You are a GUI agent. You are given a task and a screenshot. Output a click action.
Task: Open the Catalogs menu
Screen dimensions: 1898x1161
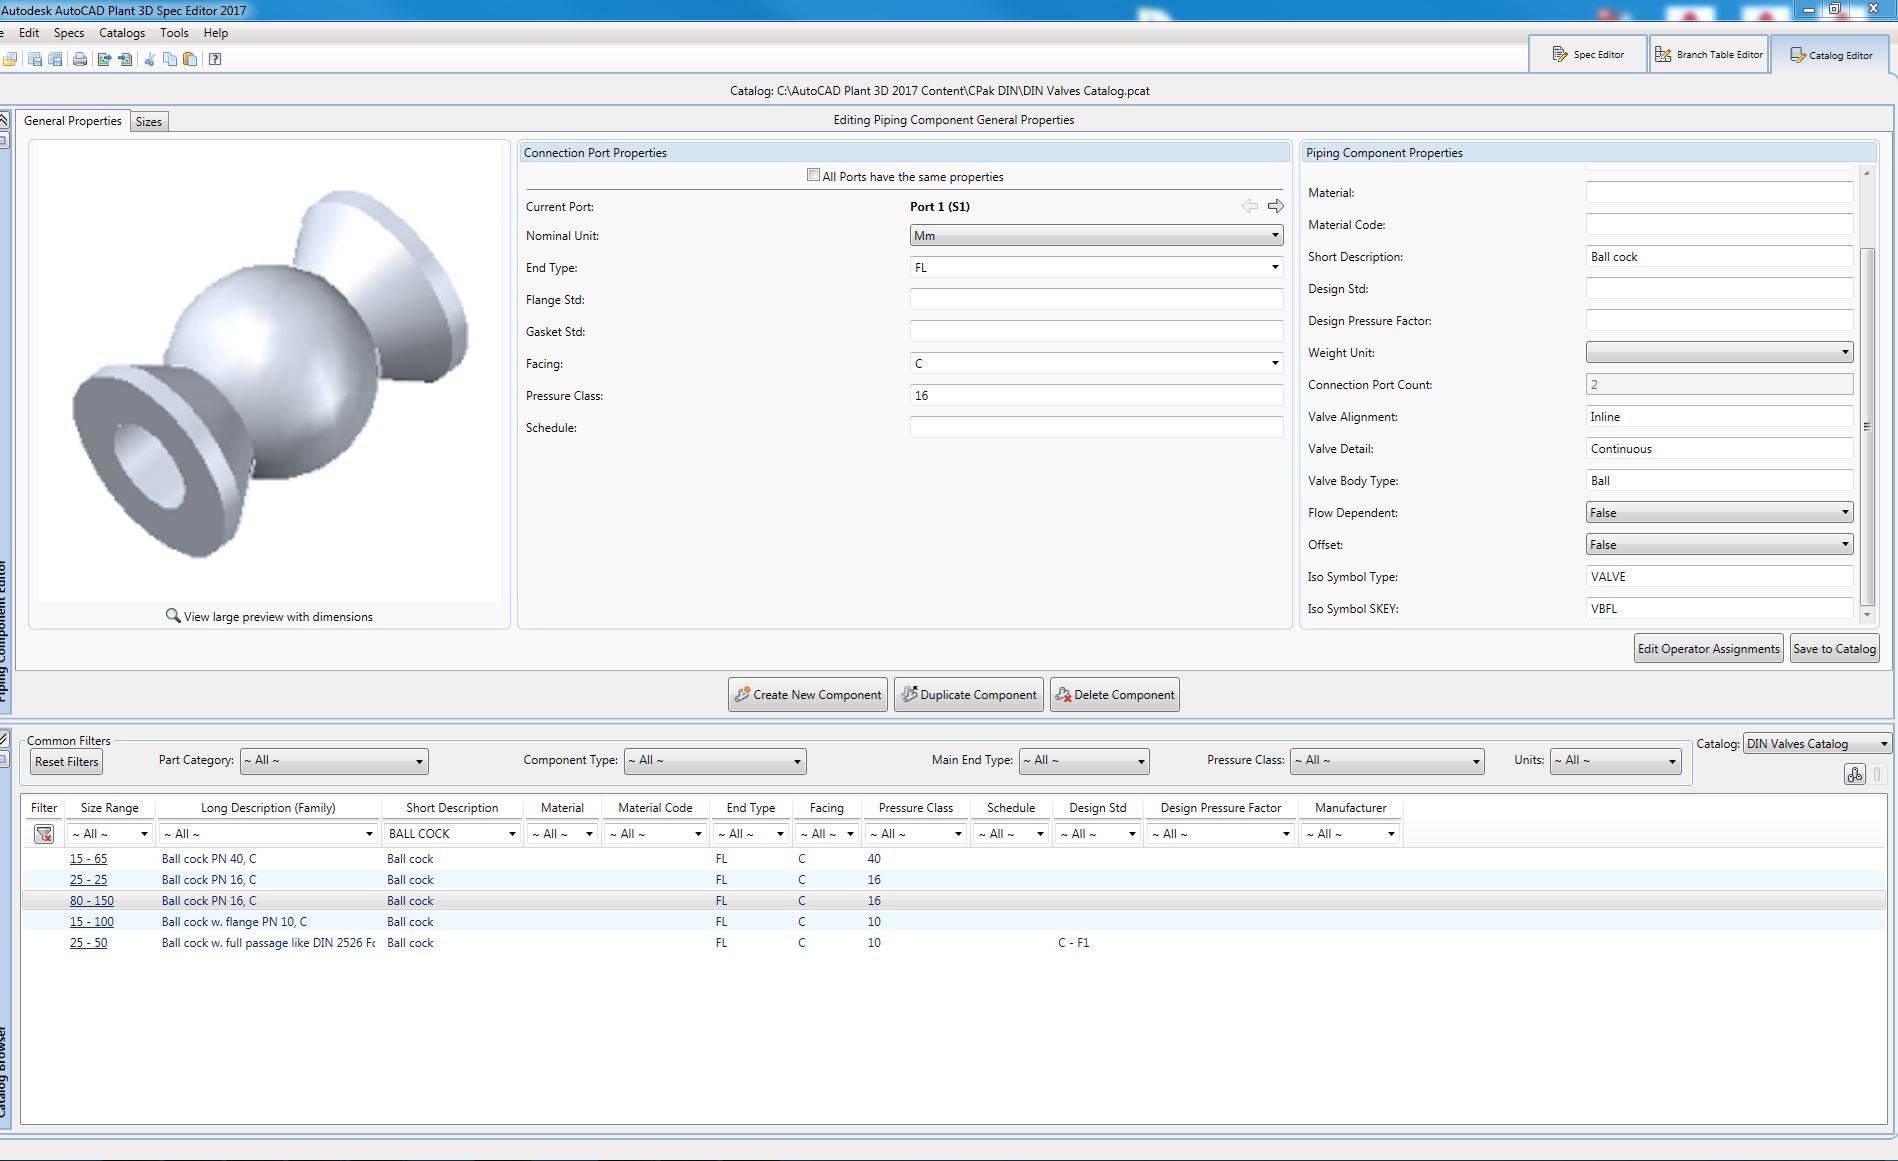pos(122,33)
